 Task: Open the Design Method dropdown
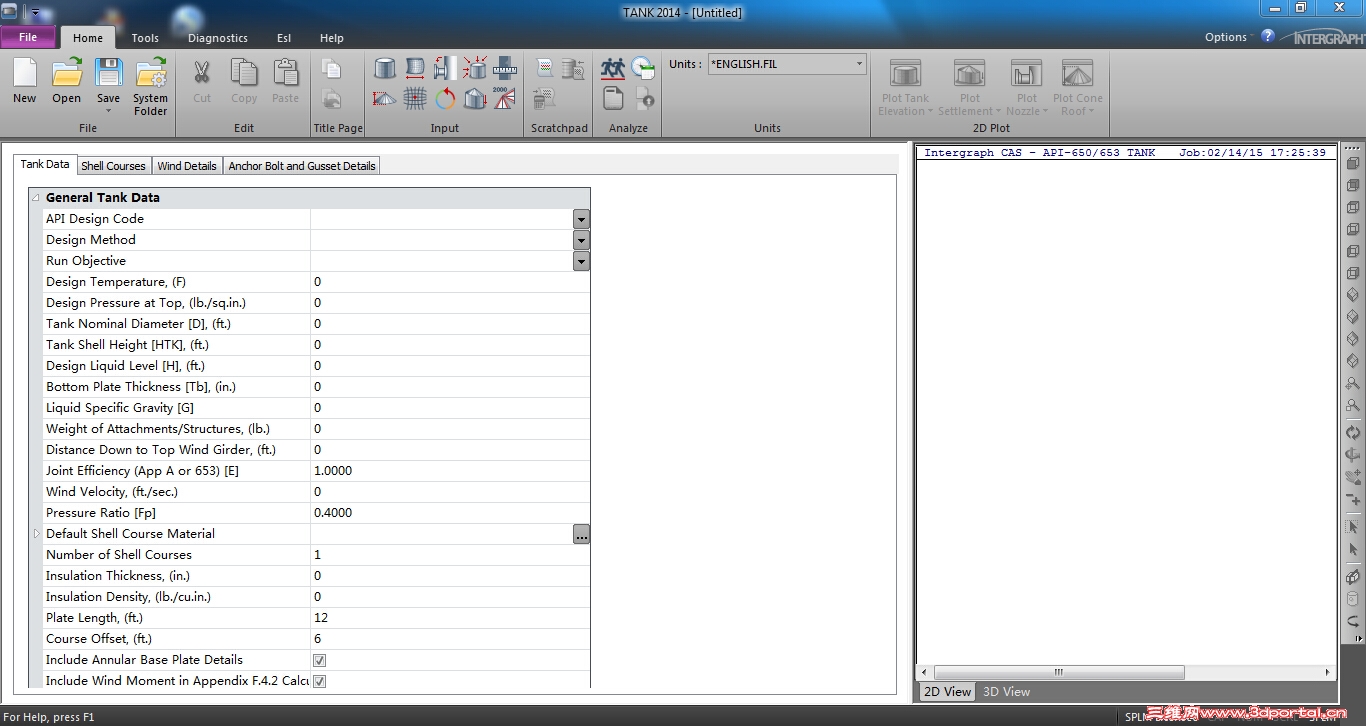(581, 240)
